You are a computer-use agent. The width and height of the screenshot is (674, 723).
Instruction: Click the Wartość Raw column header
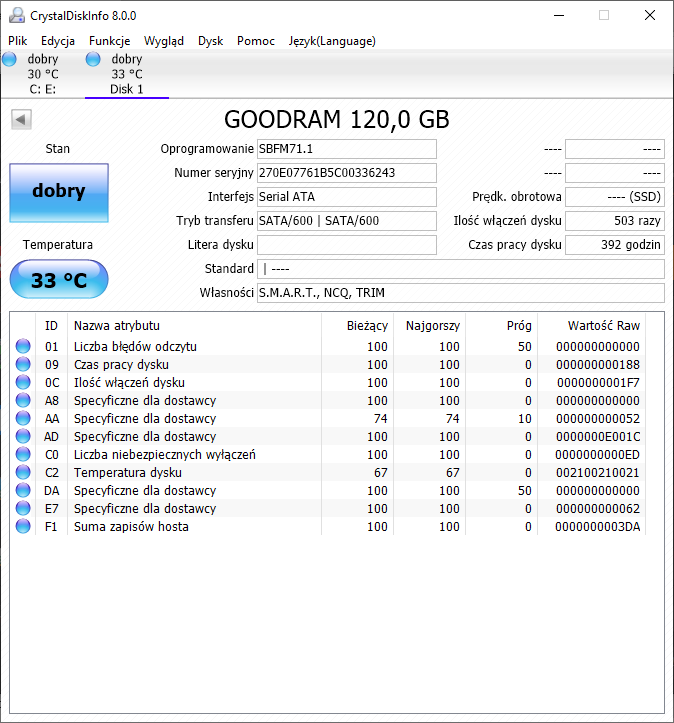[591, 326]
